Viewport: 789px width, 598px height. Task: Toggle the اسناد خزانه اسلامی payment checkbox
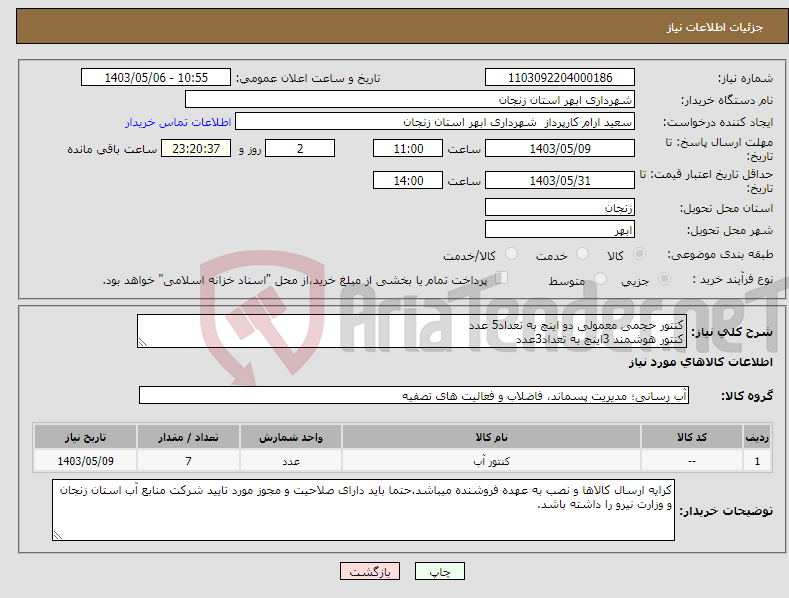[502, 278]
